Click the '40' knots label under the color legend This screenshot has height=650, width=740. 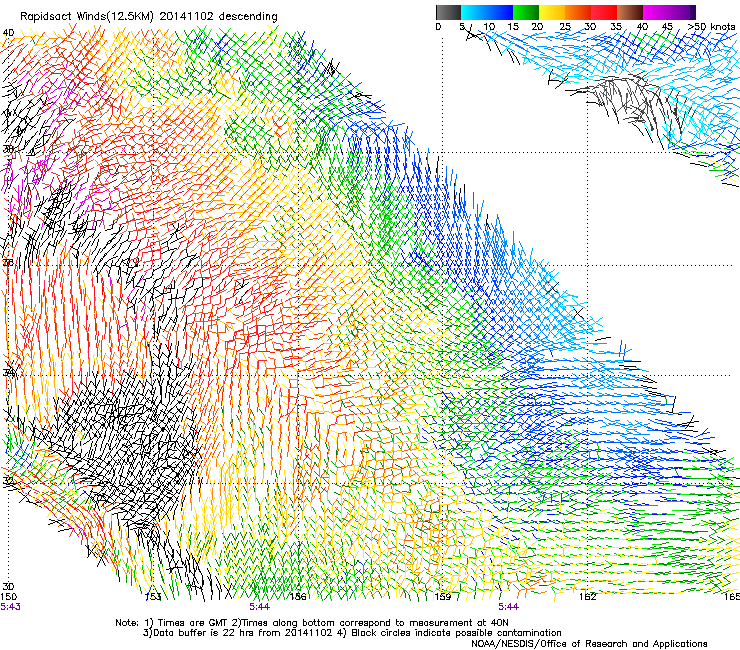[x=642, y=27]
